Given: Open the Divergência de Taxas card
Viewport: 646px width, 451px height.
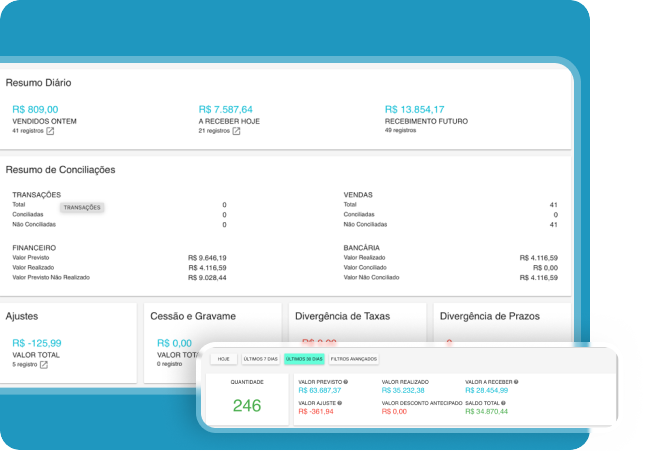Looking at the screenshot, I should (342, 316).
